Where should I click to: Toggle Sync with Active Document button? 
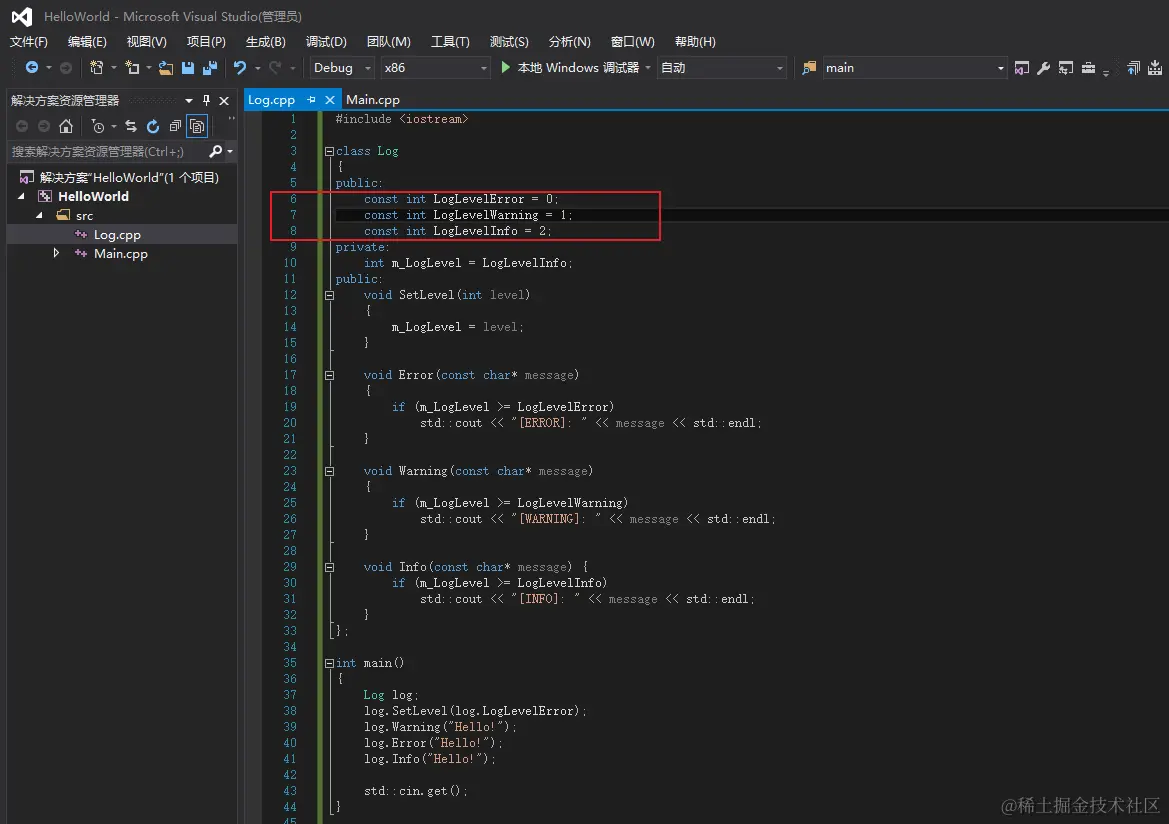[131, 126]
